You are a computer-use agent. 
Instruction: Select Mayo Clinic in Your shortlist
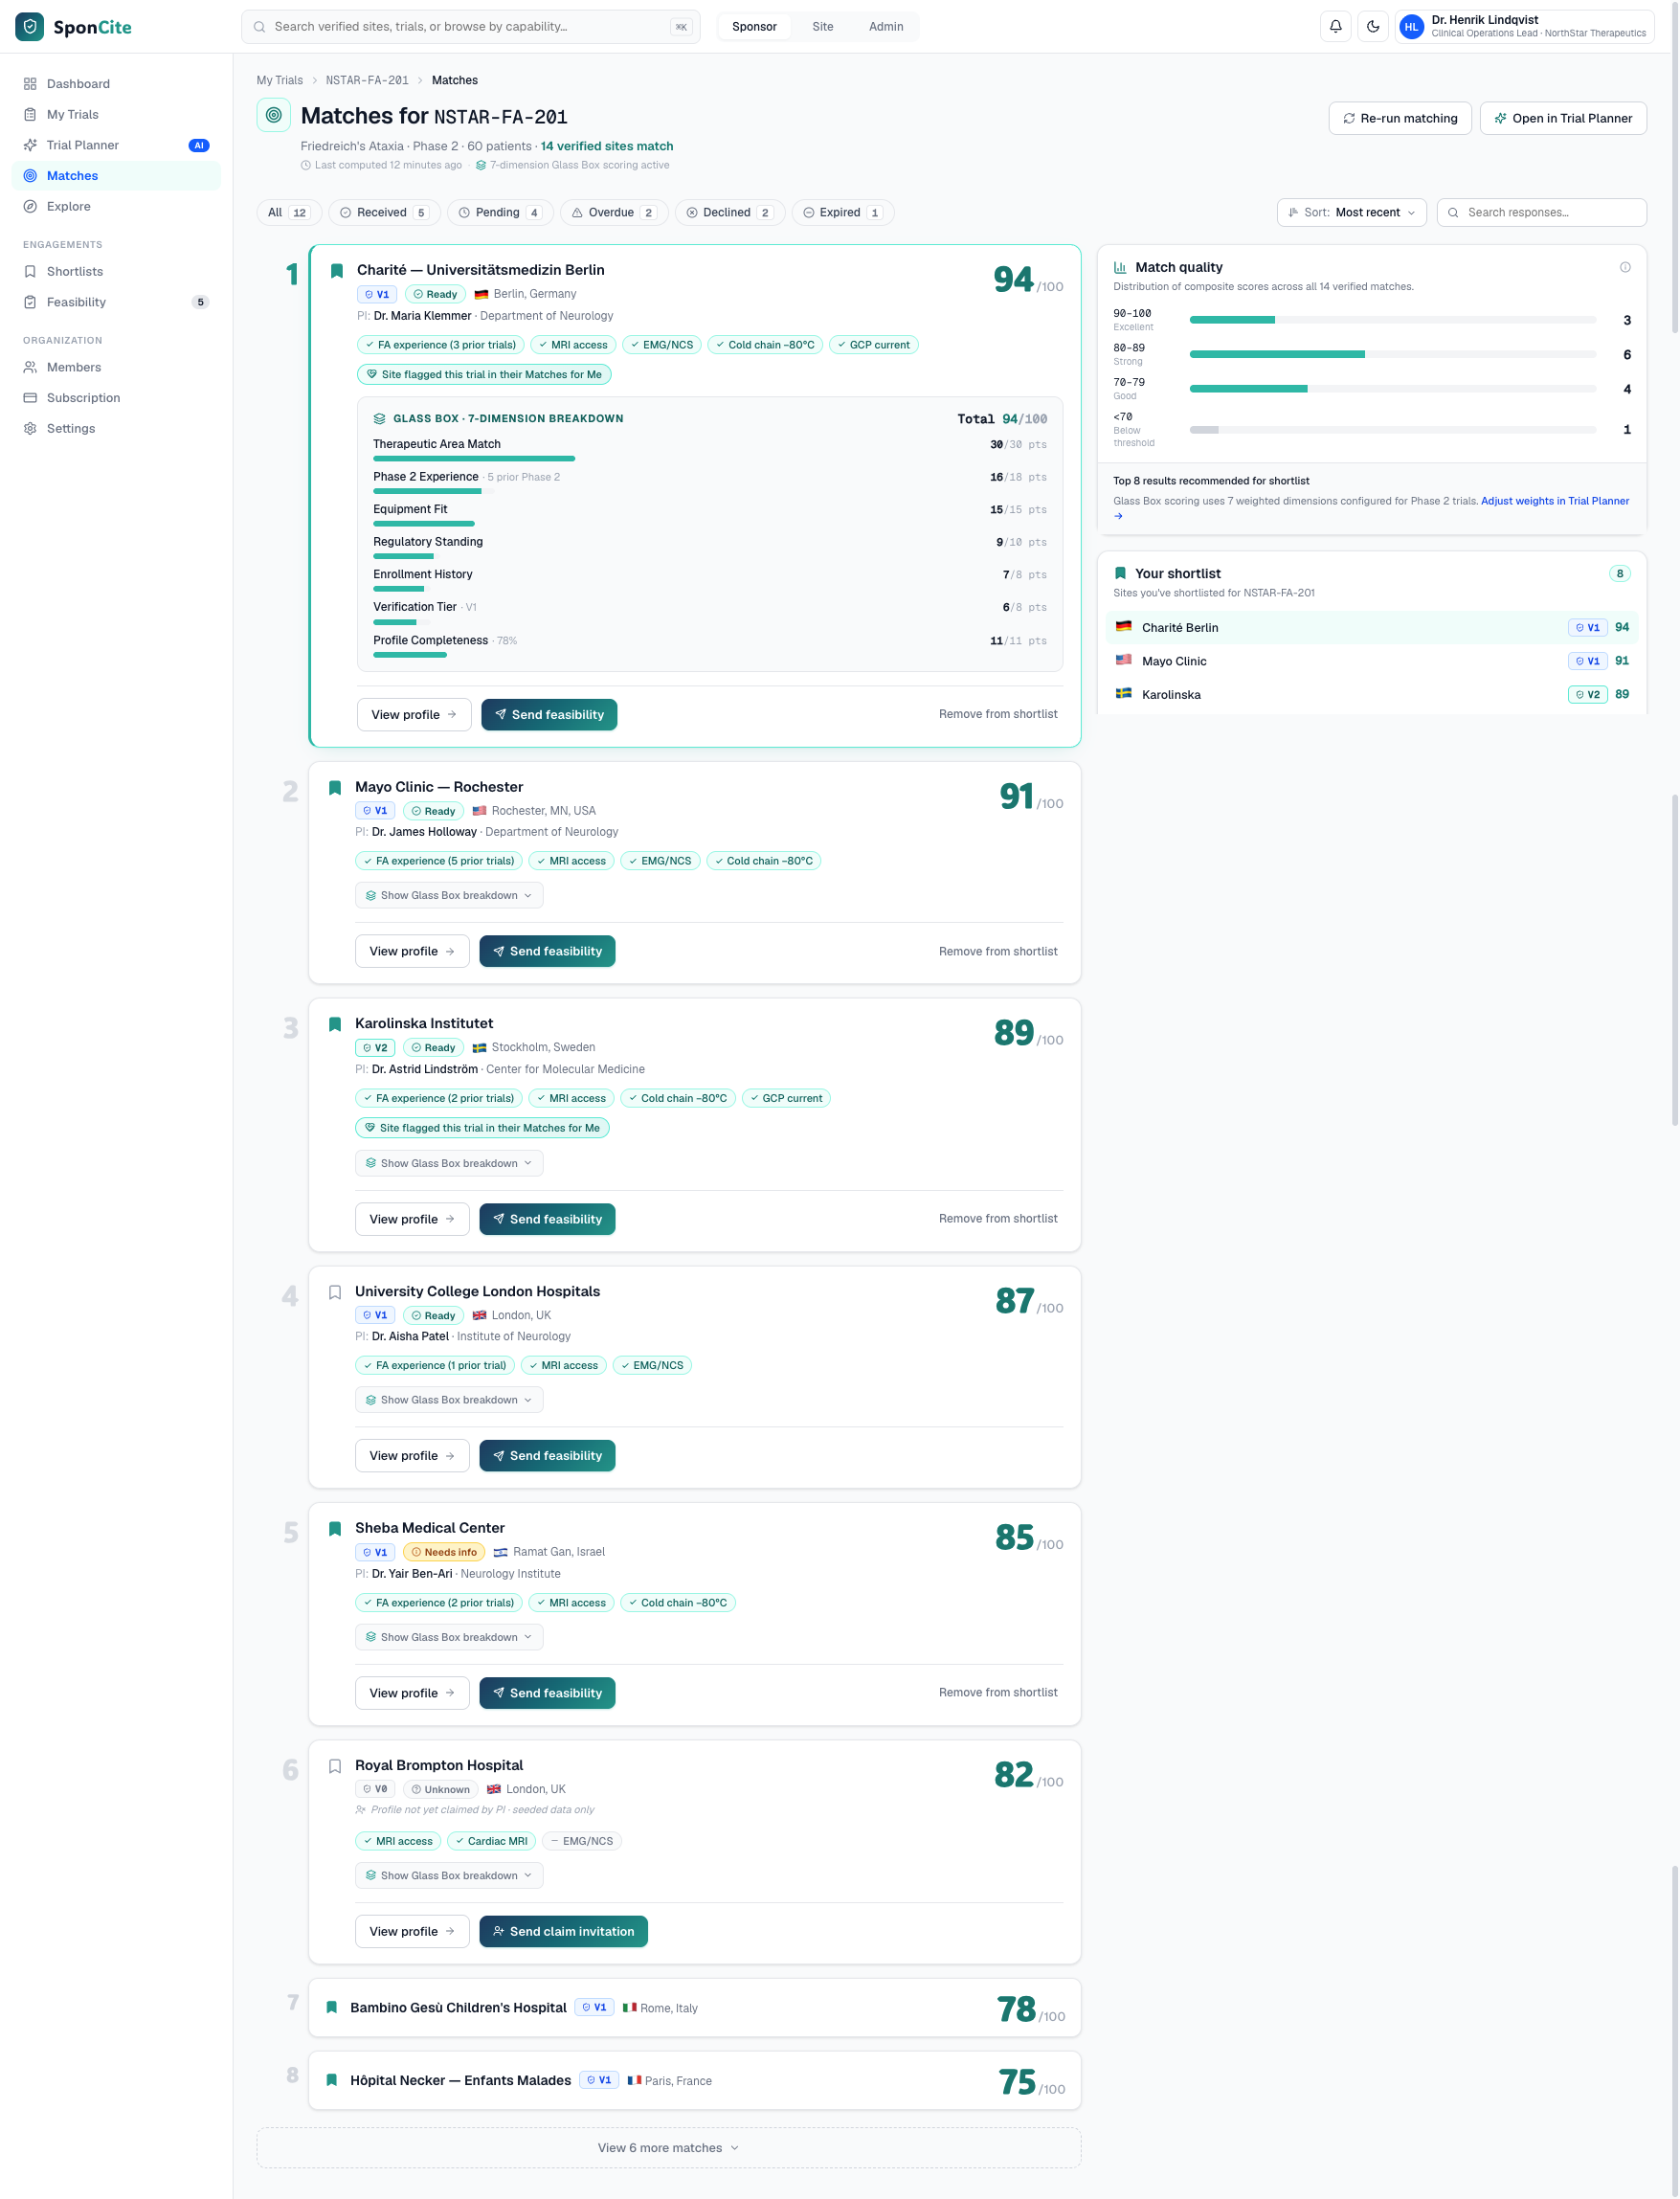pyautogui.click(x=1372, y=661)
